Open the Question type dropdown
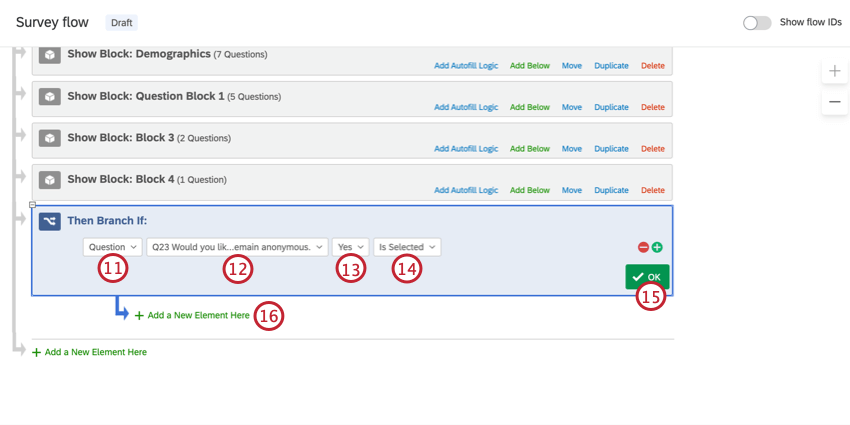The image size is (850, 425). point(113,247)
